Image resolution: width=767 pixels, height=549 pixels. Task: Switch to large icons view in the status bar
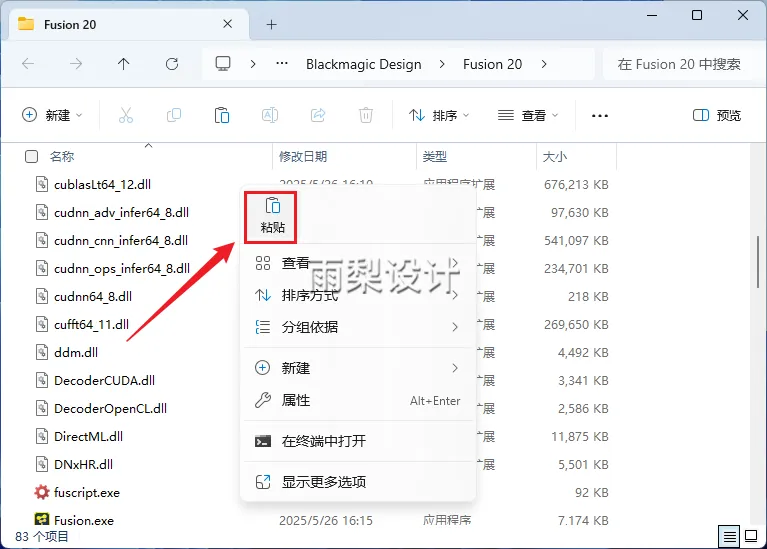click(x=751, y=536)
